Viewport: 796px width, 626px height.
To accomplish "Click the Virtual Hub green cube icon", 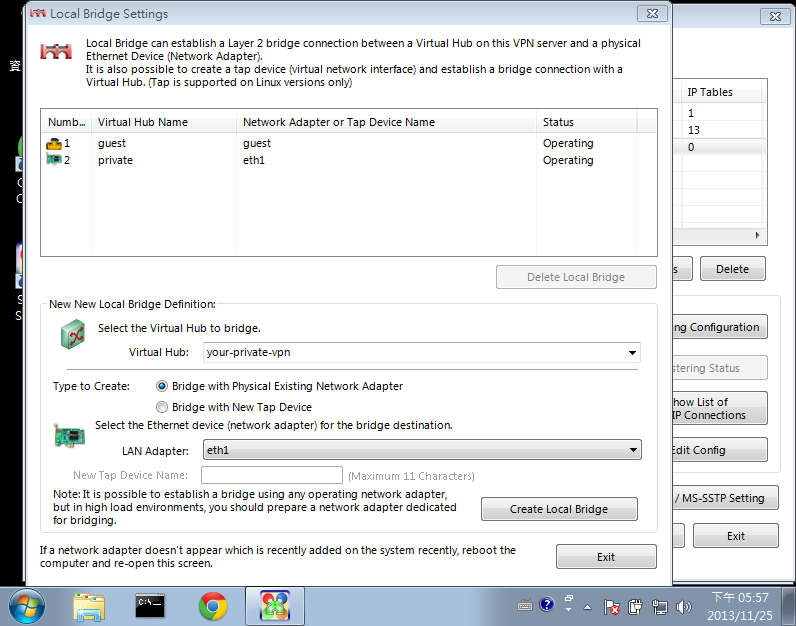I will [73, 334].
